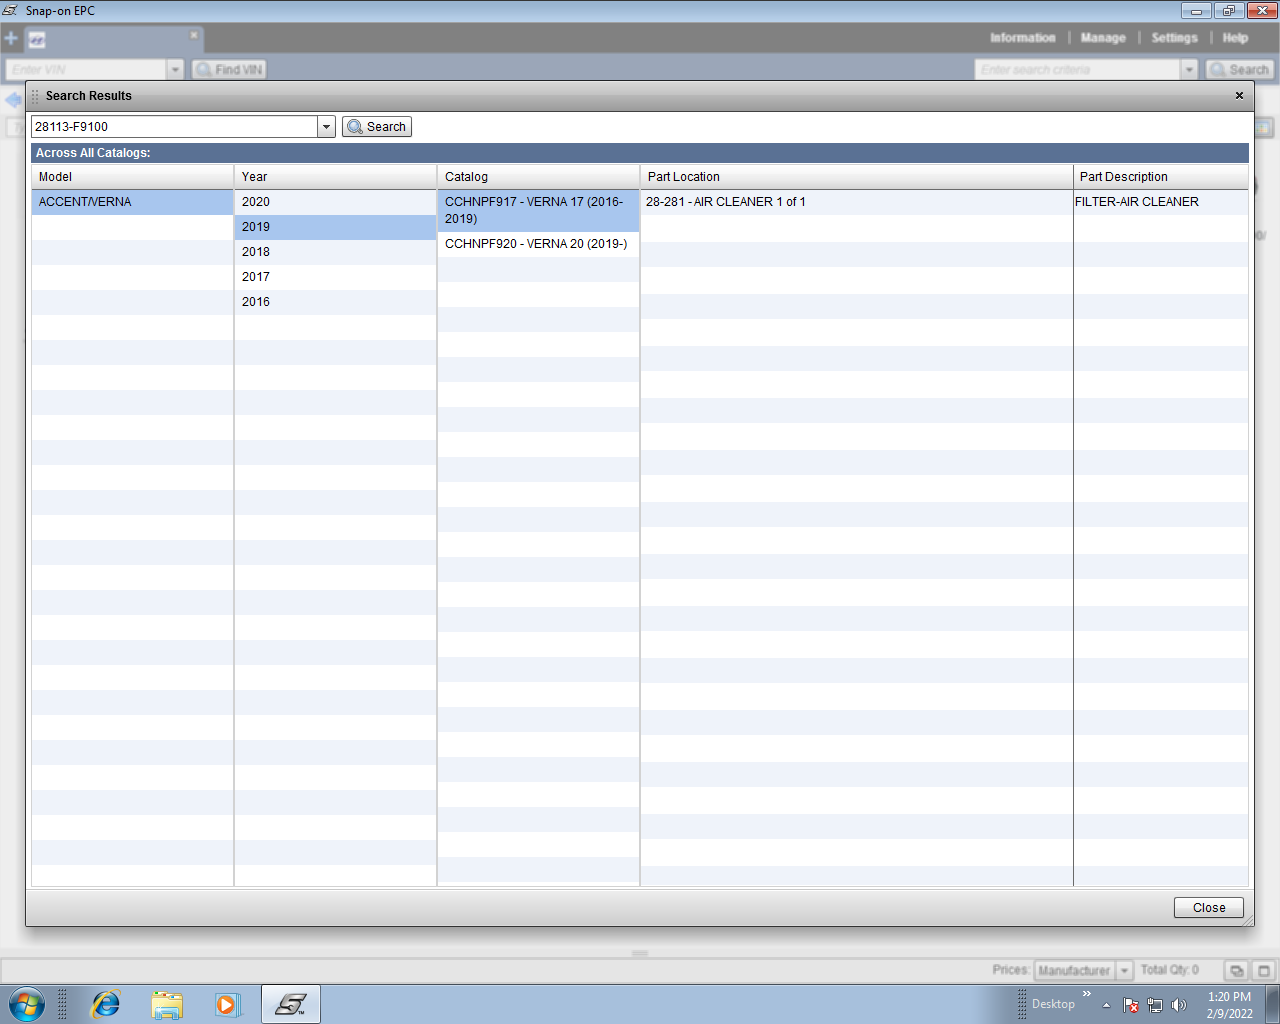
Task: Select year 2016 in the Year column
Action: coord(335,302)
